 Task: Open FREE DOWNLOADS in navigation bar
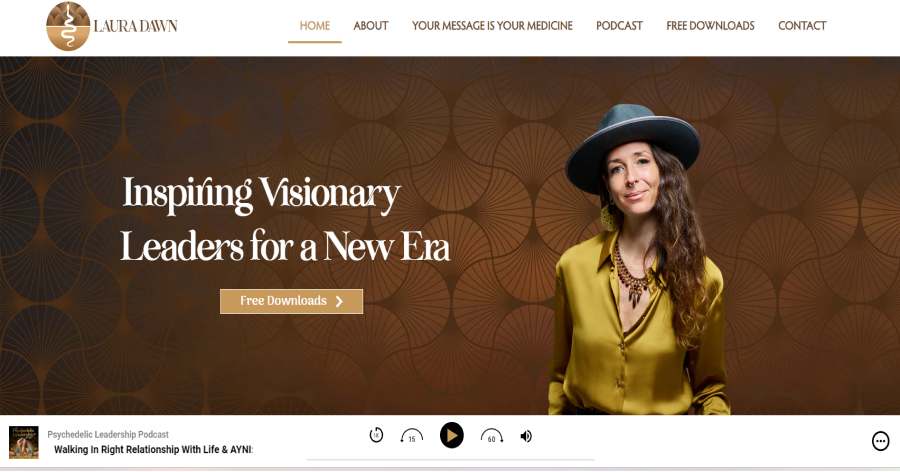click(710, 26)
